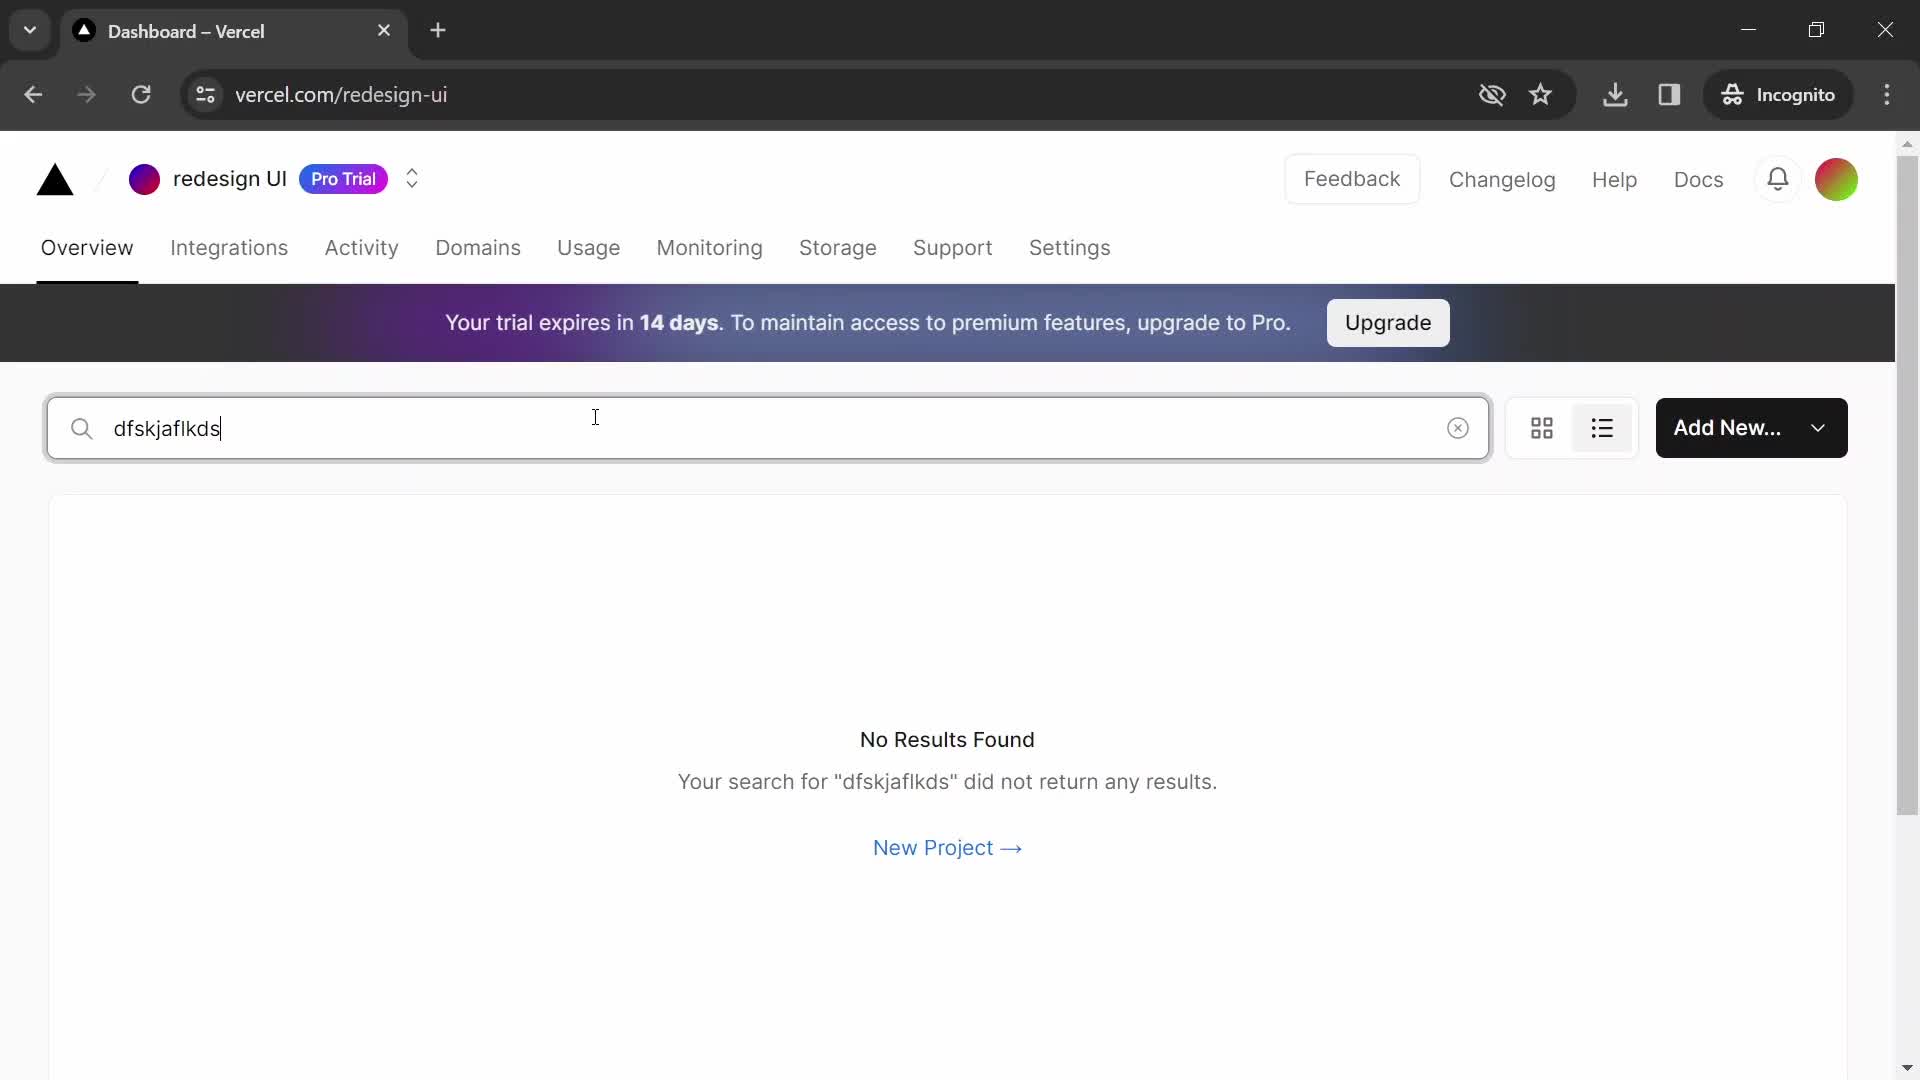
Task: Select the Domains tab
Action: point(477,248)
